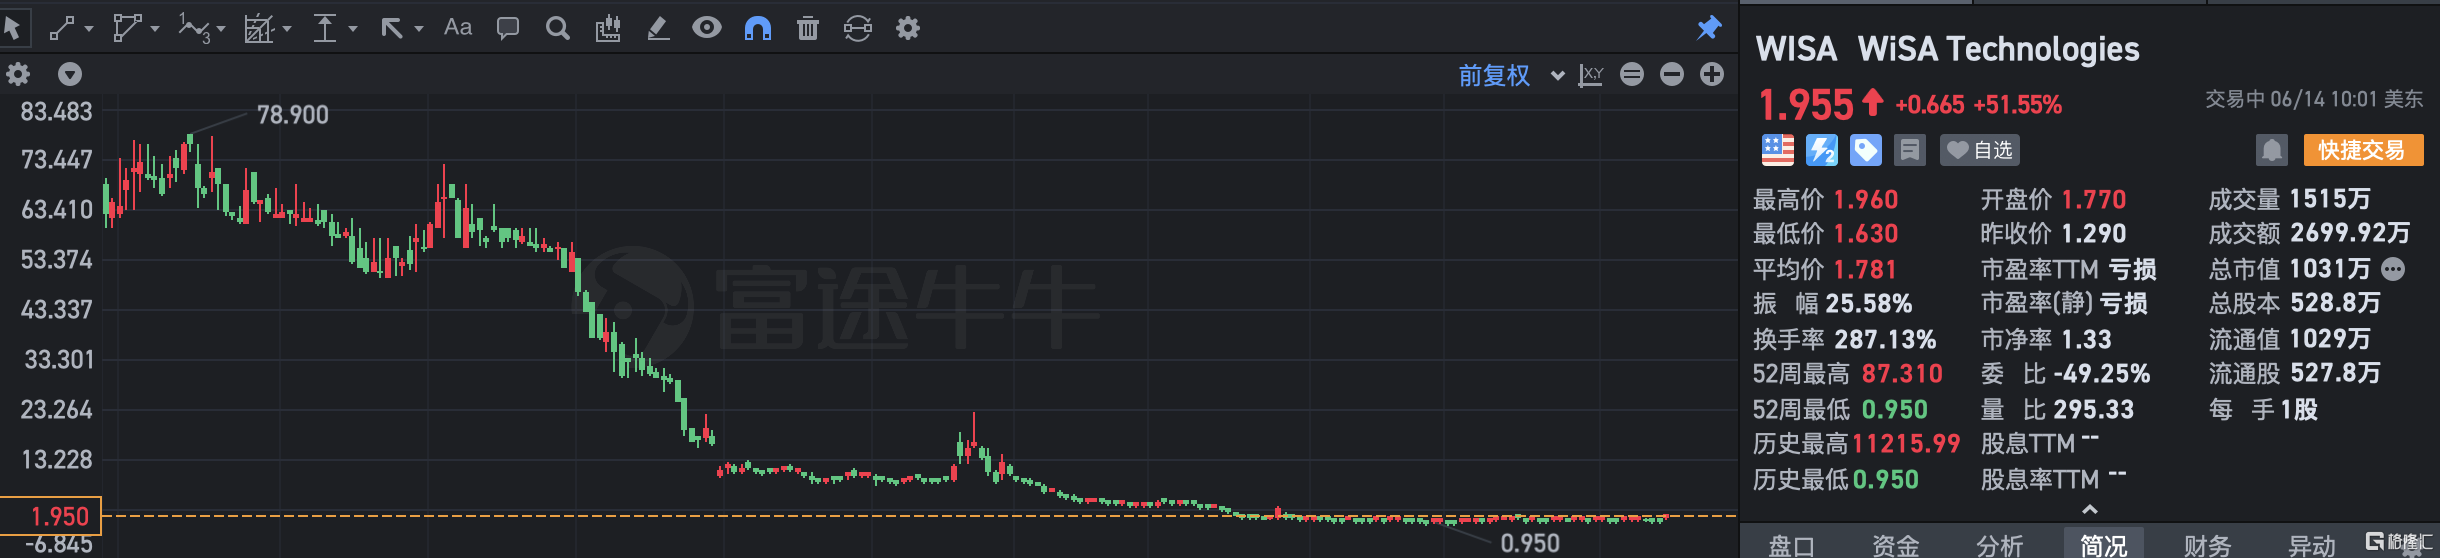This screenshot has height=558, width=2440.
Task: Click the 0.950 low price marker
Action: tap(1530, 543)
